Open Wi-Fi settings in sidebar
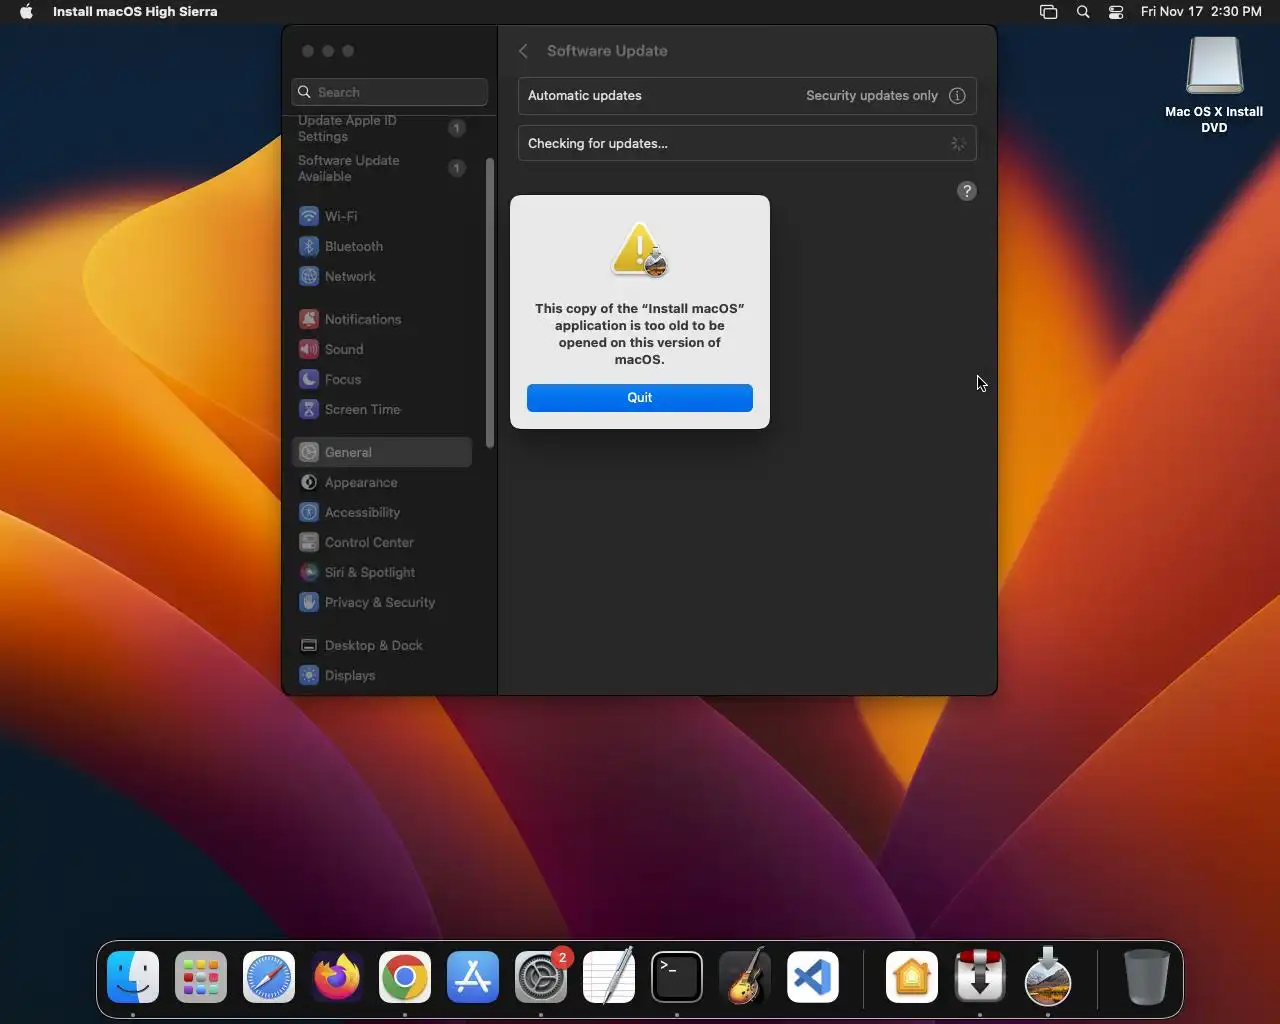This screenshot has width=1280, height=1024. pyautogui.click(x=381, y=216)
